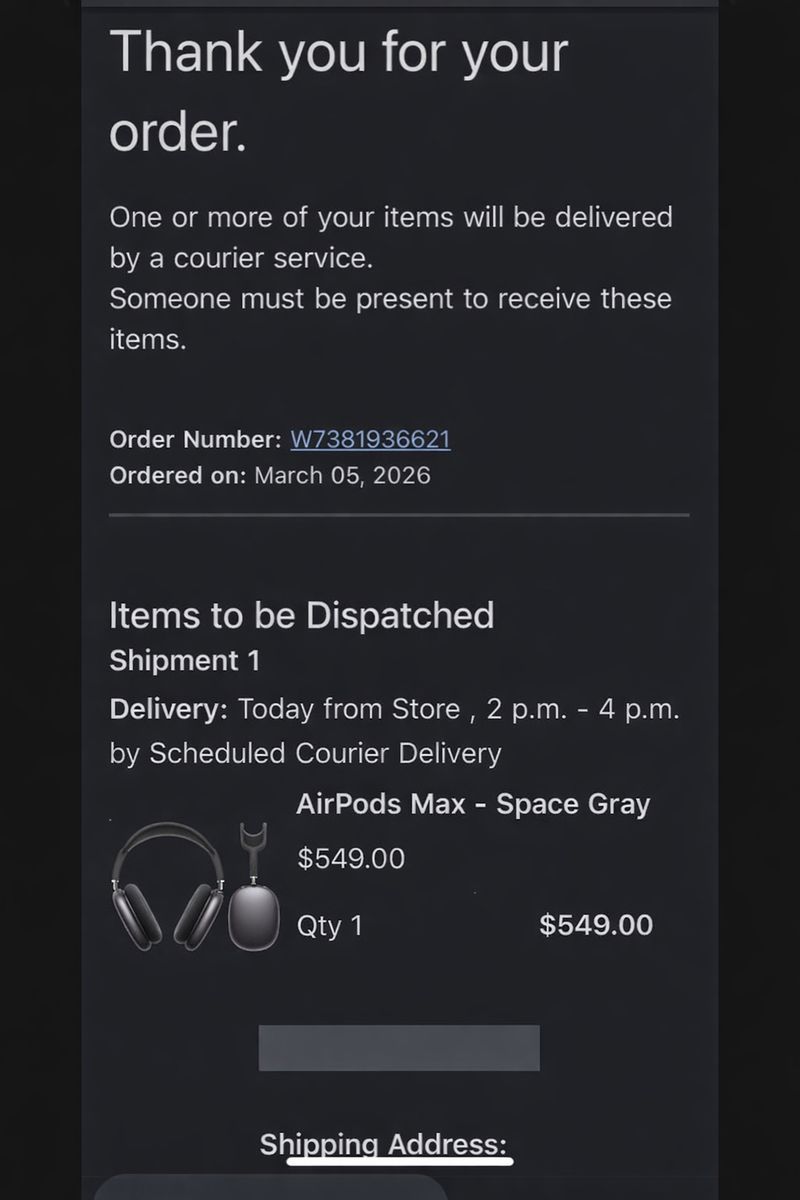Click the Thank you for your order heading
Screen dimensions: 800x1200
(x=338, y=91)
